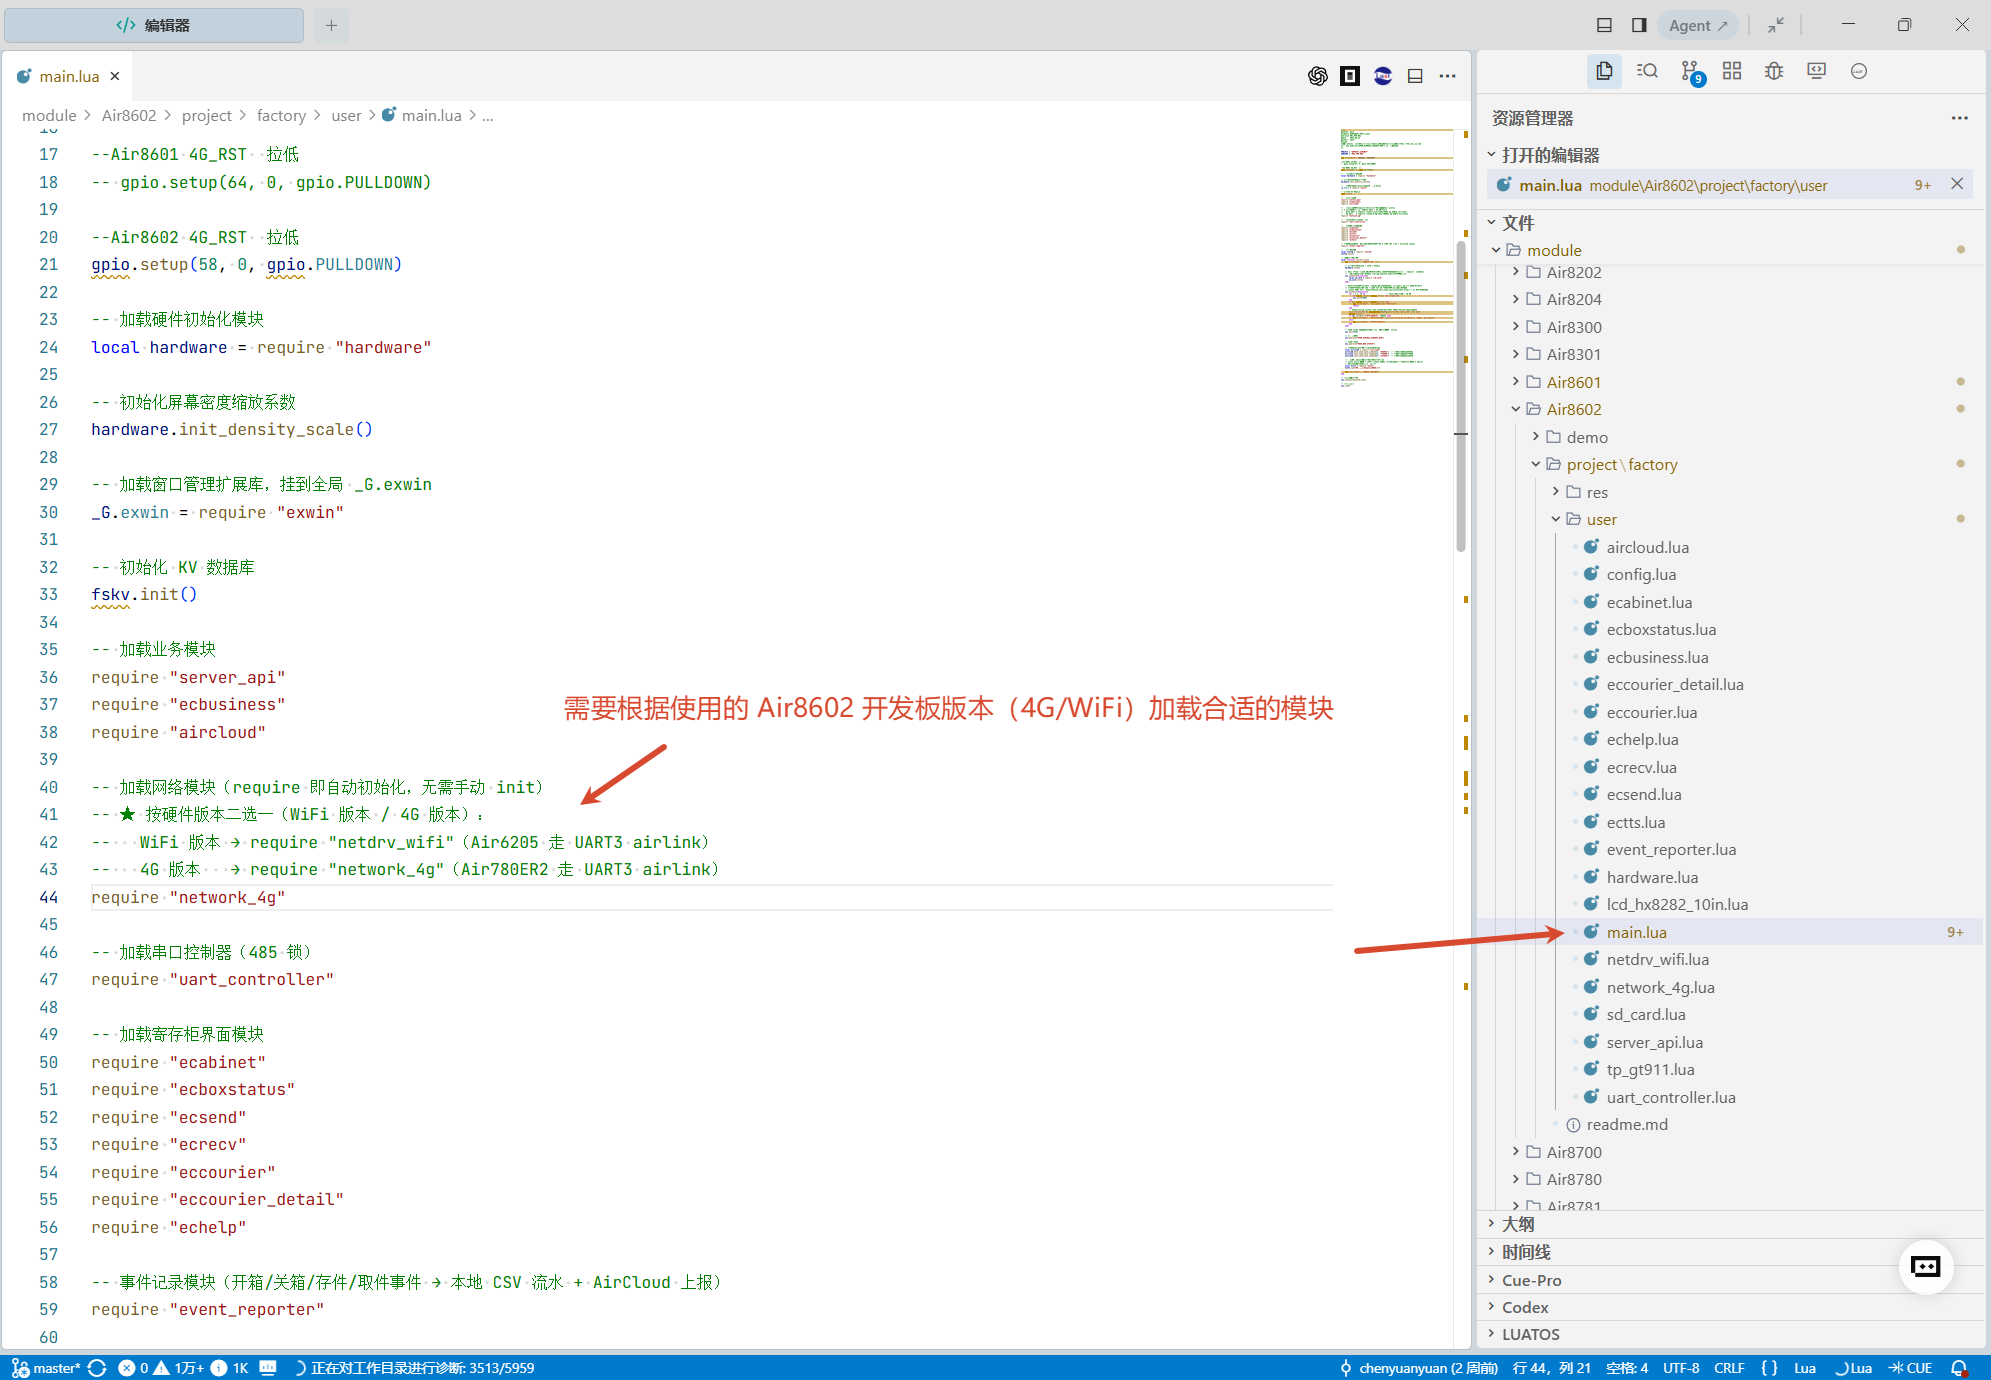The height and width of the screenshot is (1380, 1991).
Task: Close the main.lua editor tab
Action: [x=115, y=76]
